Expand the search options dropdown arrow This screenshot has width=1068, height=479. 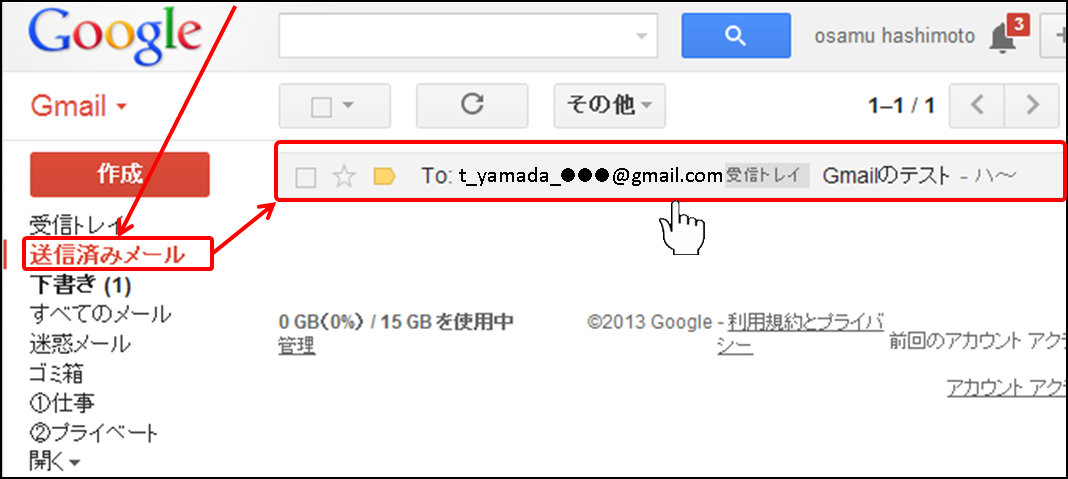click(641, 36)
